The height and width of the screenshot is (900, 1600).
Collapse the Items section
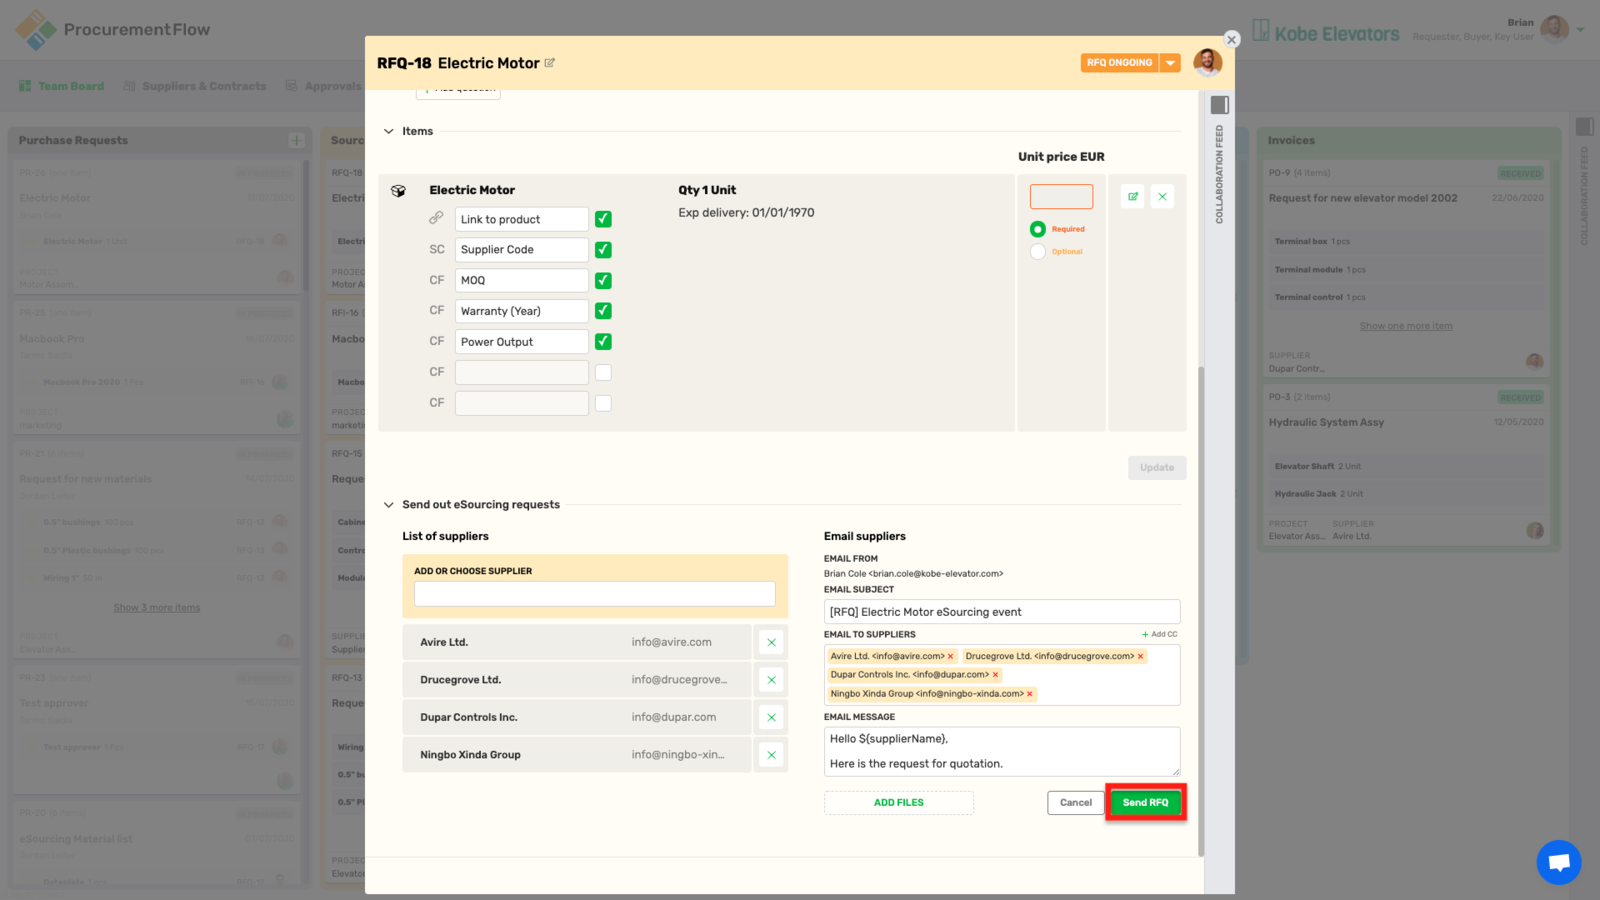click(x=389, y=131)
